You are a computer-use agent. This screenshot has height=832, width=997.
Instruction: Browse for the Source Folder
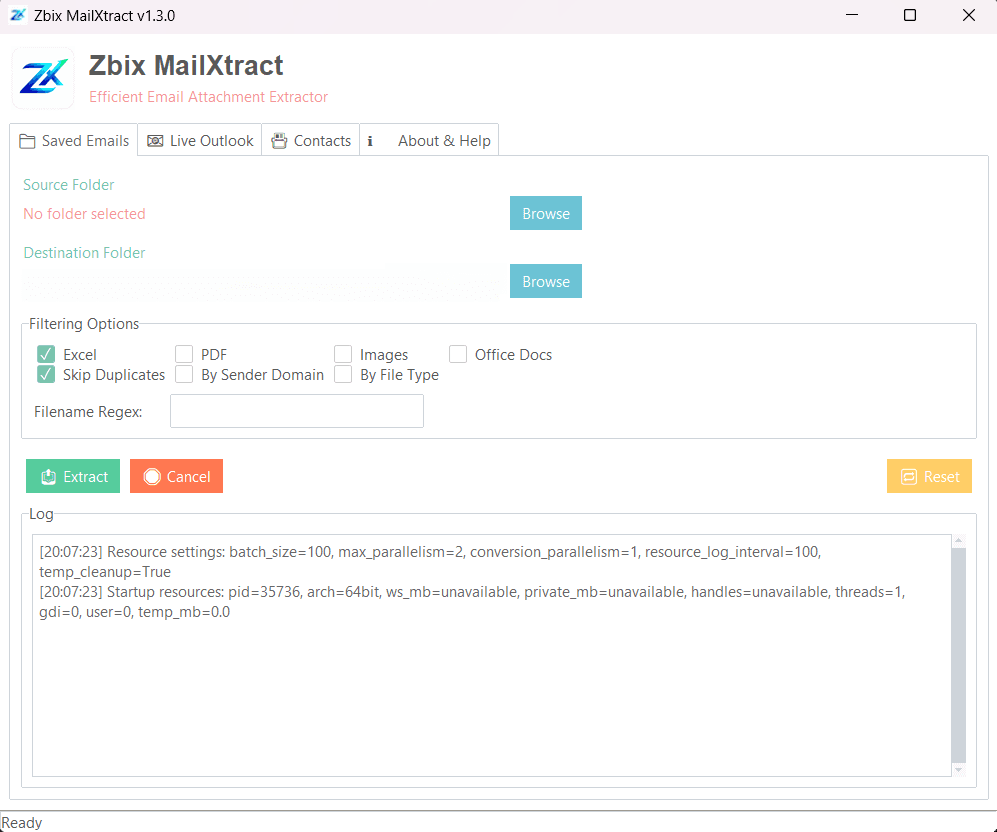coord(546,213)
